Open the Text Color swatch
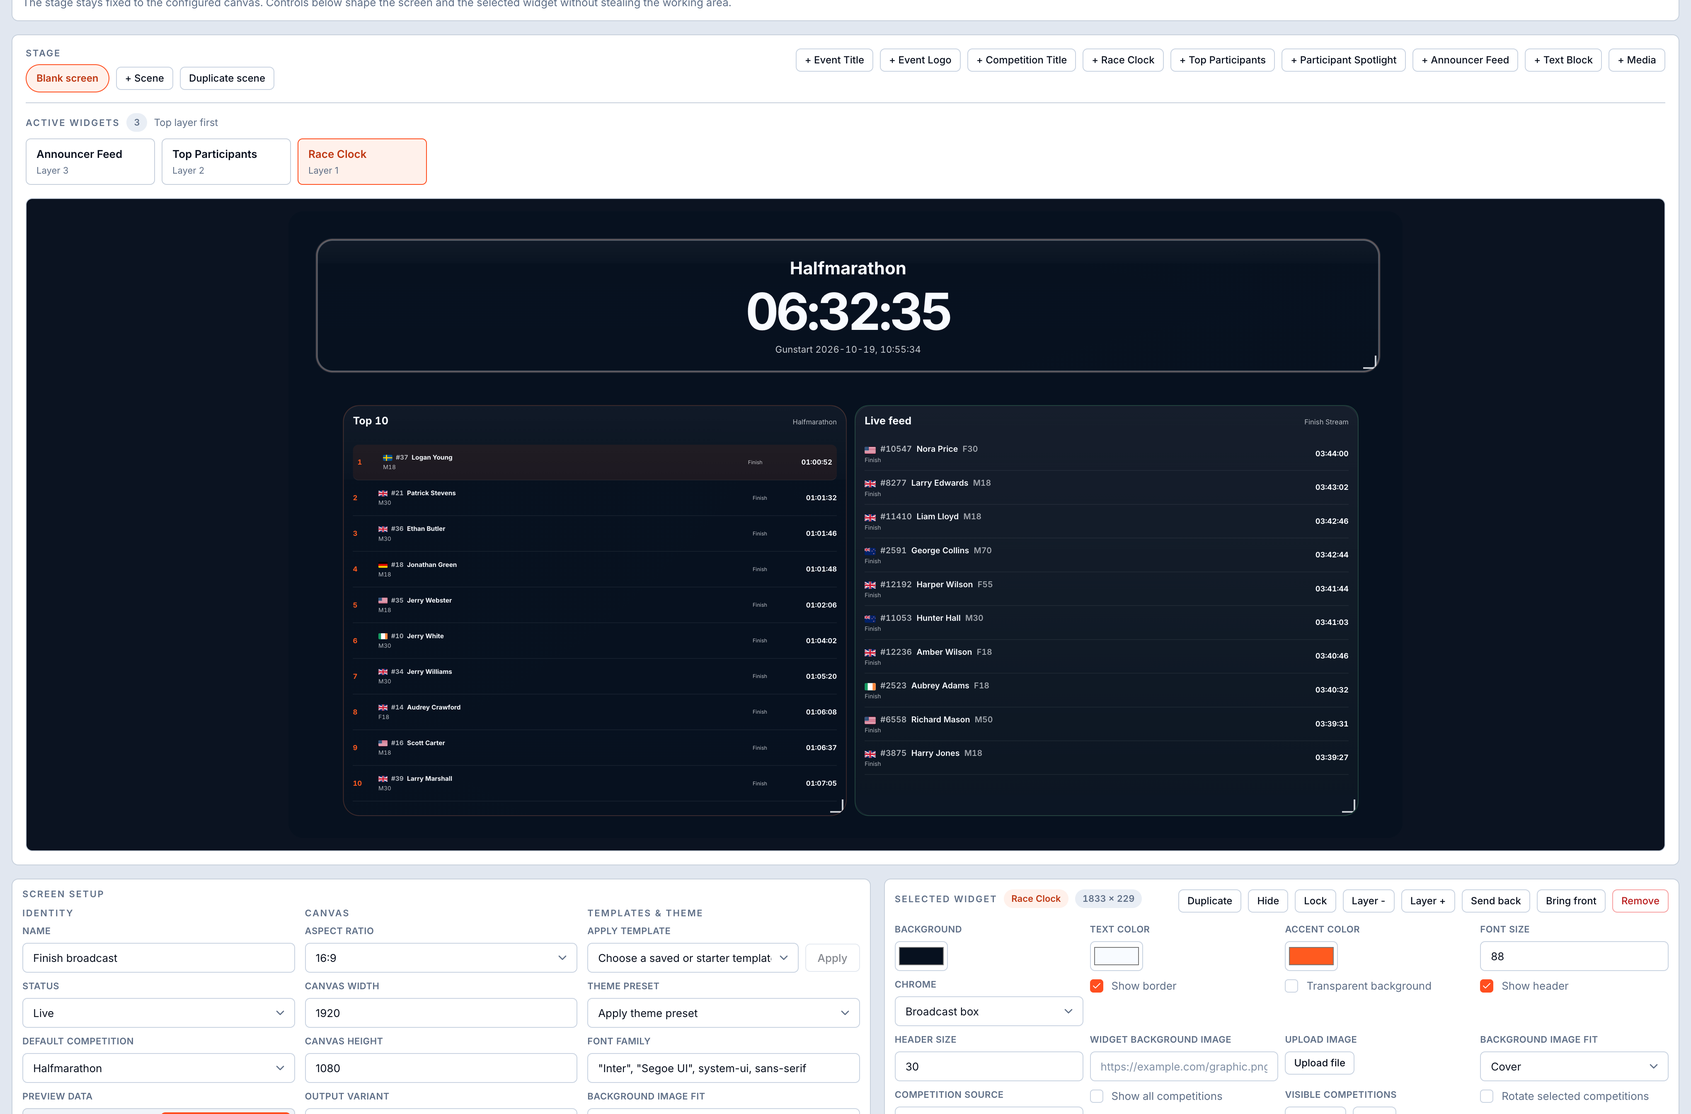Viewport: 1691px width, 1114px height. click(1116, 956)
